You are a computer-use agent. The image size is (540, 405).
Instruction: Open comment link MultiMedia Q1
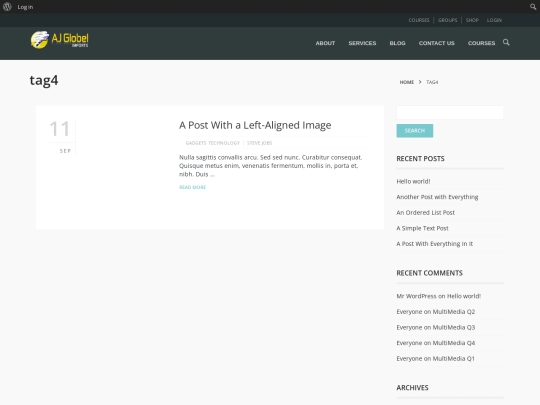[x=454, y=359]
